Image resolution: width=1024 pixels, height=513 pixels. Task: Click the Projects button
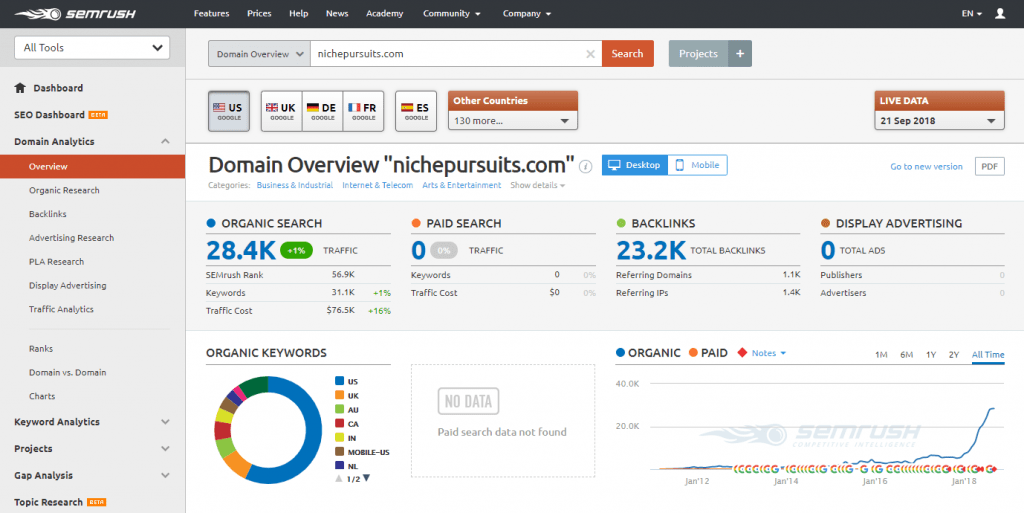698,54
